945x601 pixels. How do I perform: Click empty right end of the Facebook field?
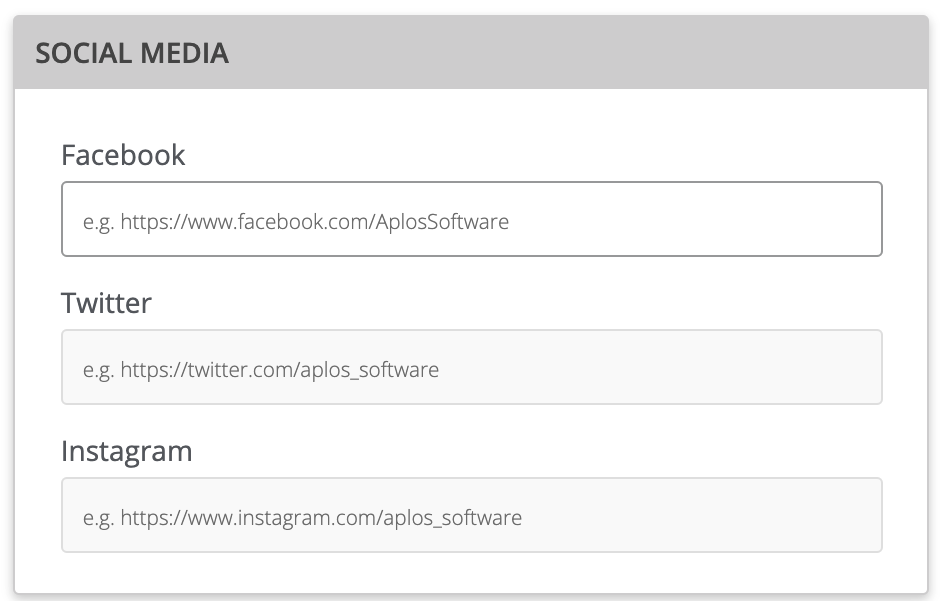point(783,219)
